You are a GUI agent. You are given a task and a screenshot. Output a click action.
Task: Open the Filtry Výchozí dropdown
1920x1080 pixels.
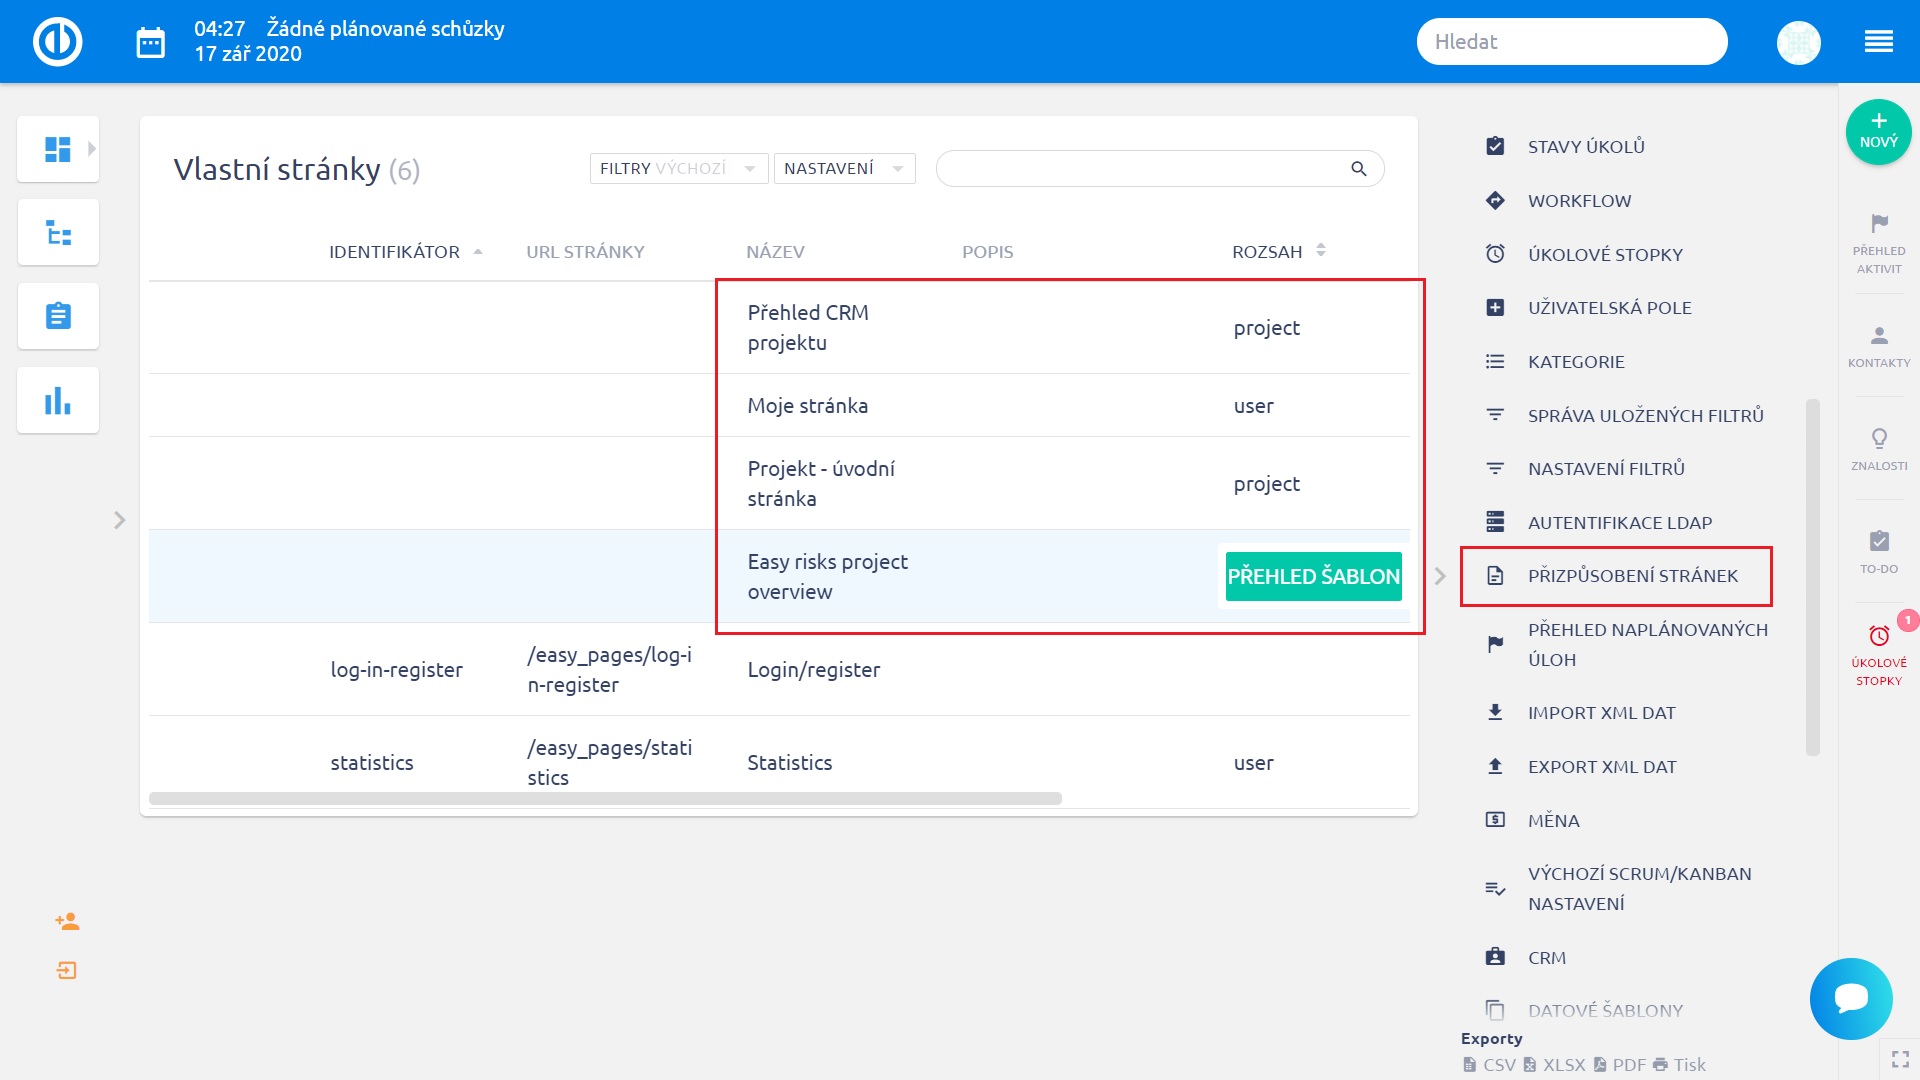[x=678, y=169]
